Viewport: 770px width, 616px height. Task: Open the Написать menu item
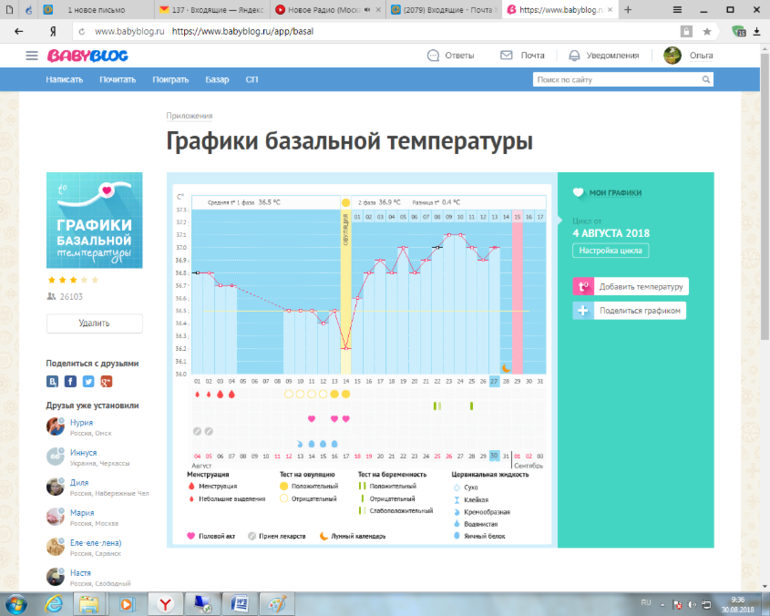click(64, 79)
